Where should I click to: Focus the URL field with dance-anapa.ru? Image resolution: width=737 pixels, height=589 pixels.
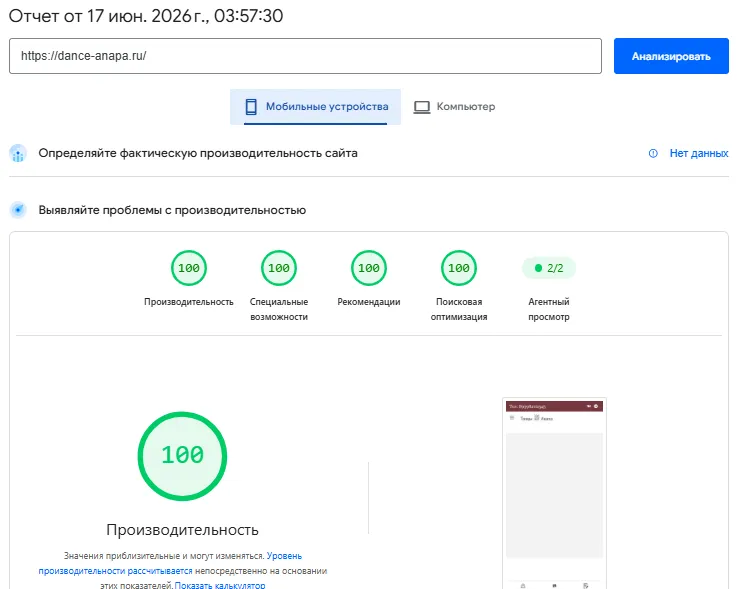(x=305, y=56)
